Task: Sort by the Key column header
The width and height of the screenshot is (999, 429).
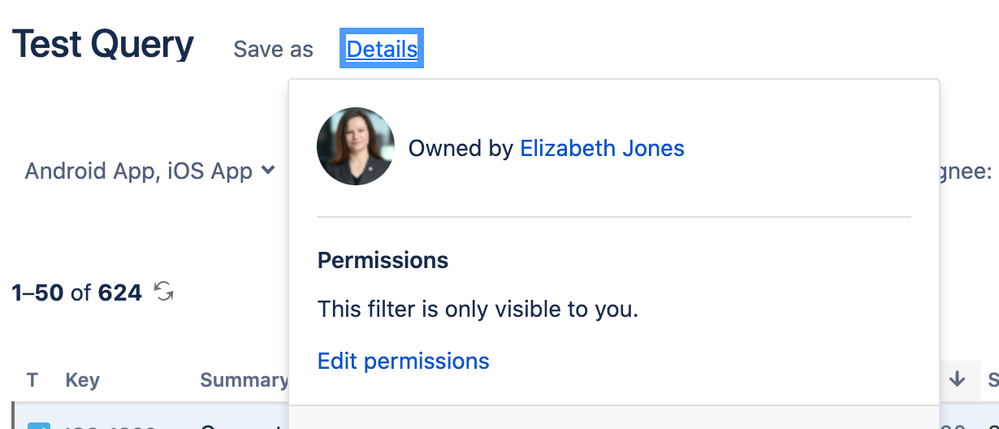Action: click(x=82, y=380)
